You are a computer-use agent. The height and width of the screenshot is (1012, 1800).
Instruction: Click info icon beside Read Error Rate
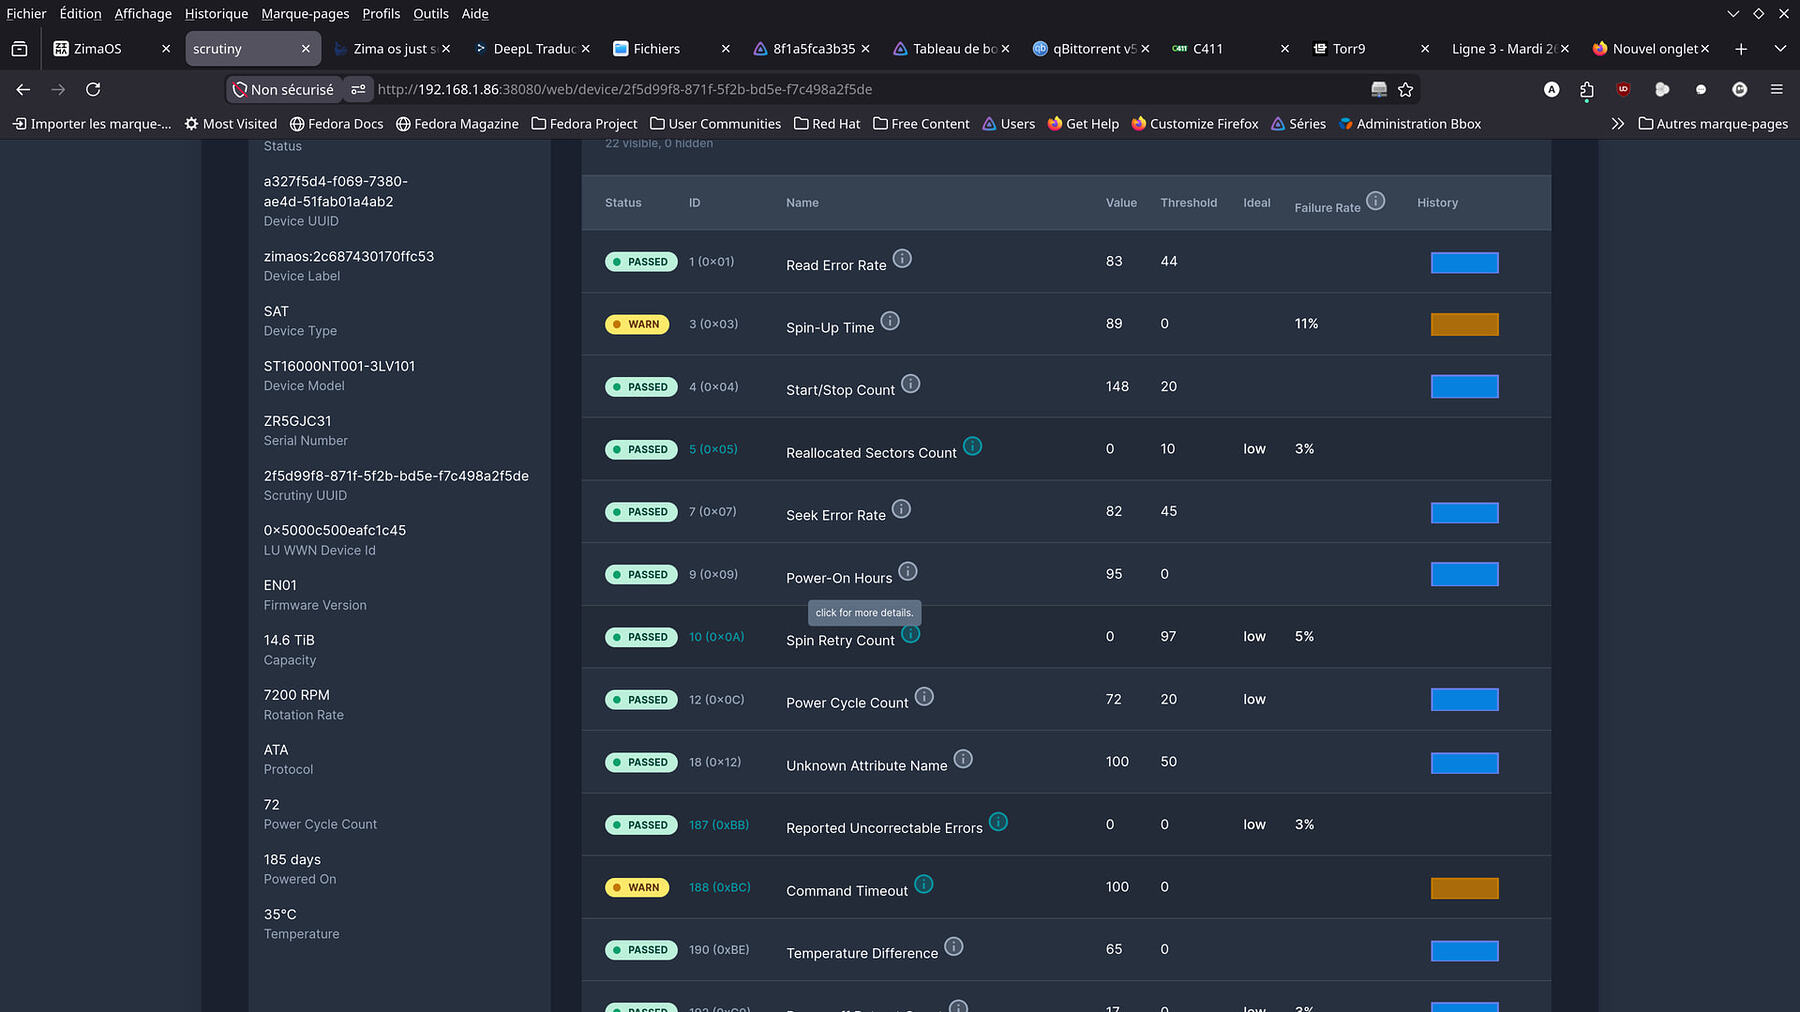[902, 259]
